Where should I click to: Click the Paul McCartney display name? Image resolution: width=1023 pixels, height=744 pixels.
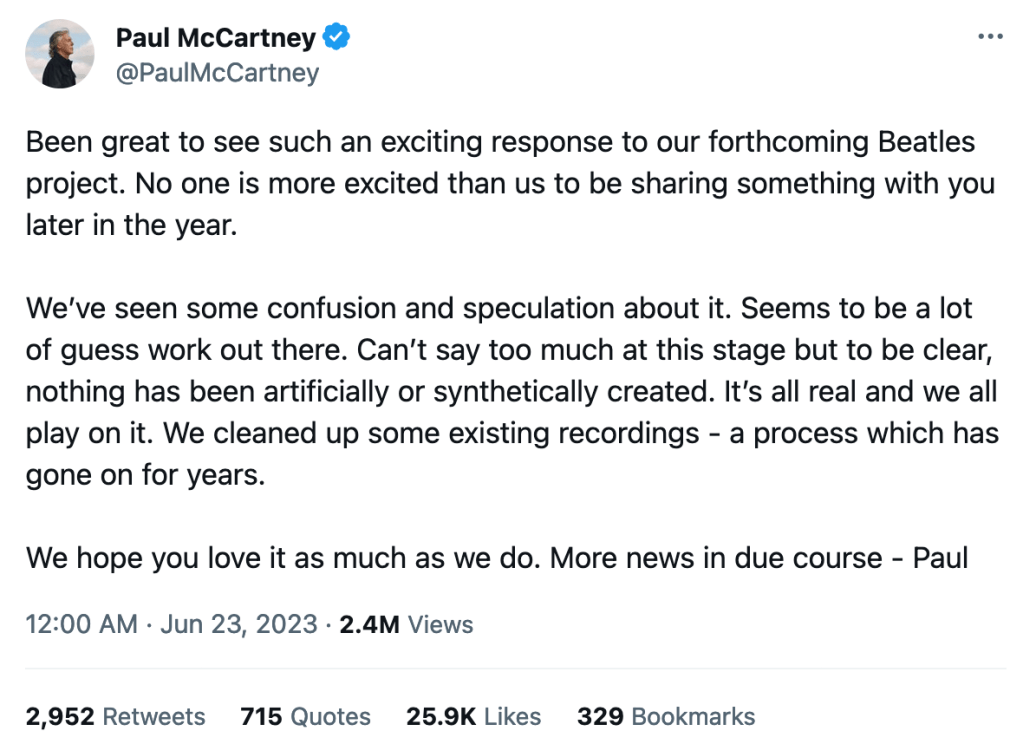tap(215, 39)
